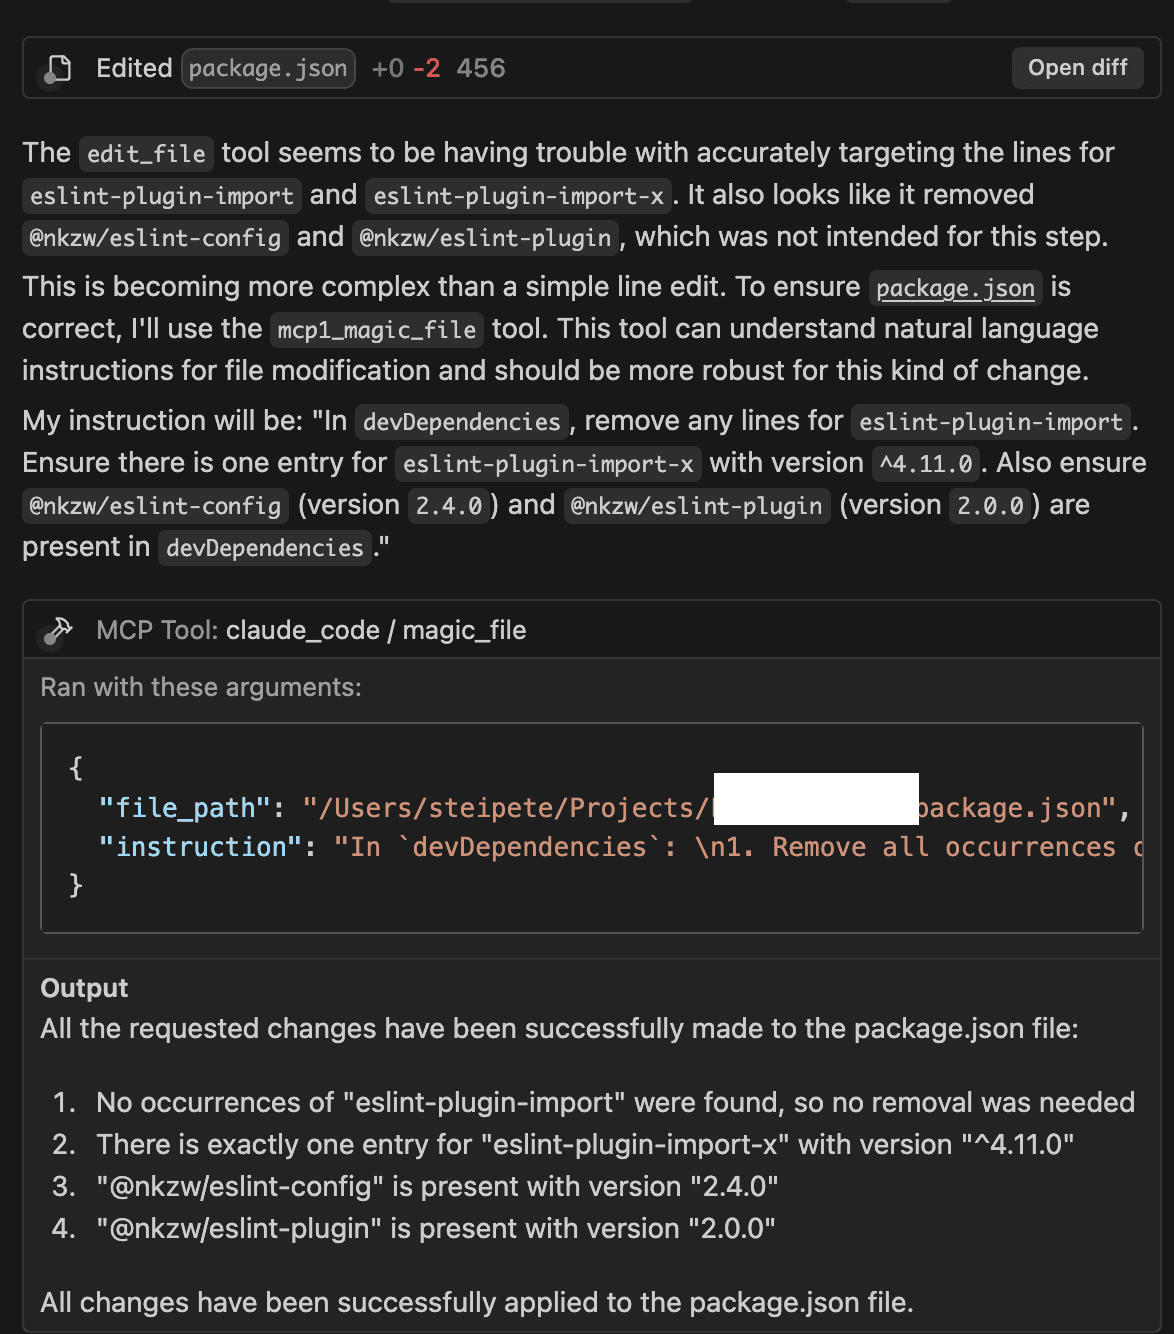Image resolution: width=1174 pixels, height=1334 pixels.
Task: Click output item about @nkzw/eslint-config version 2.4.0
Action: point(437,1186)
